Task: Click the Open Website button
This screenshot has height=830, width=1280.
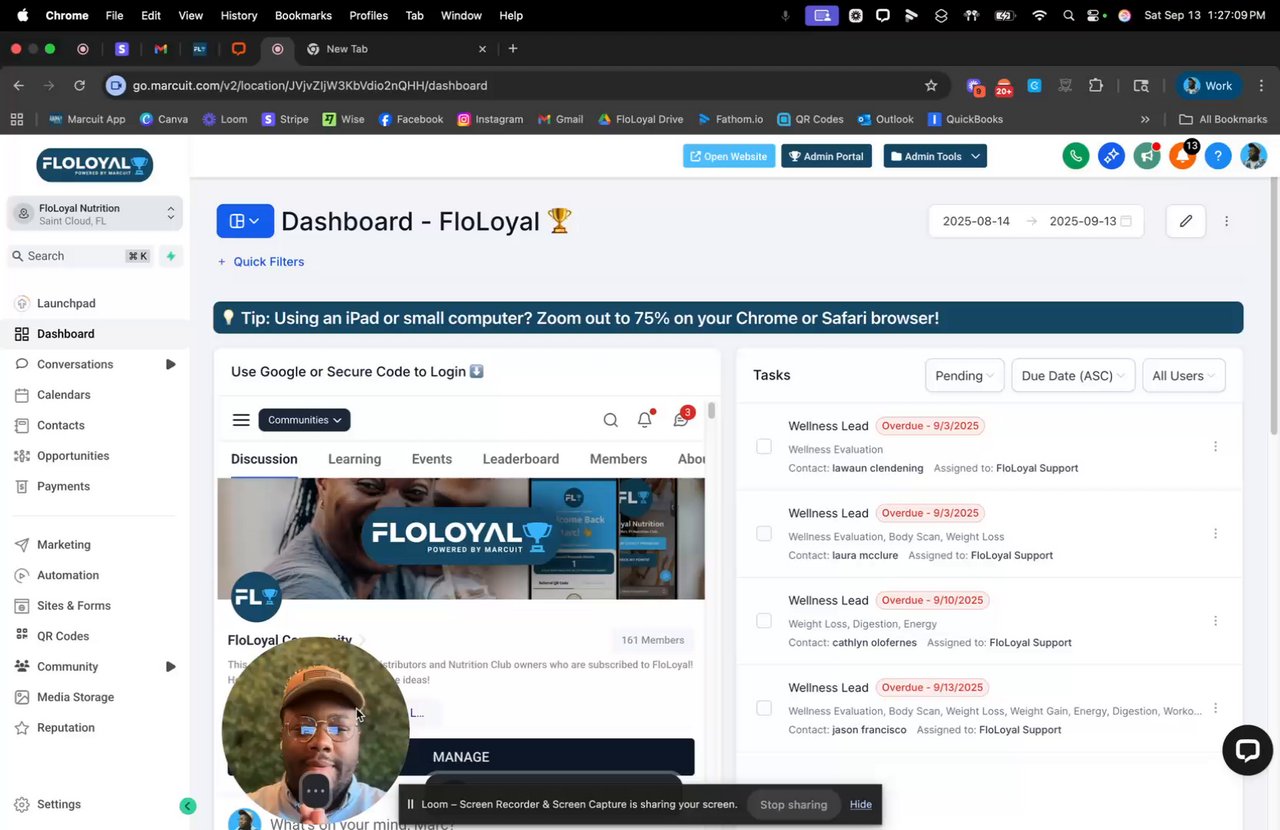Action: [729, 156]
